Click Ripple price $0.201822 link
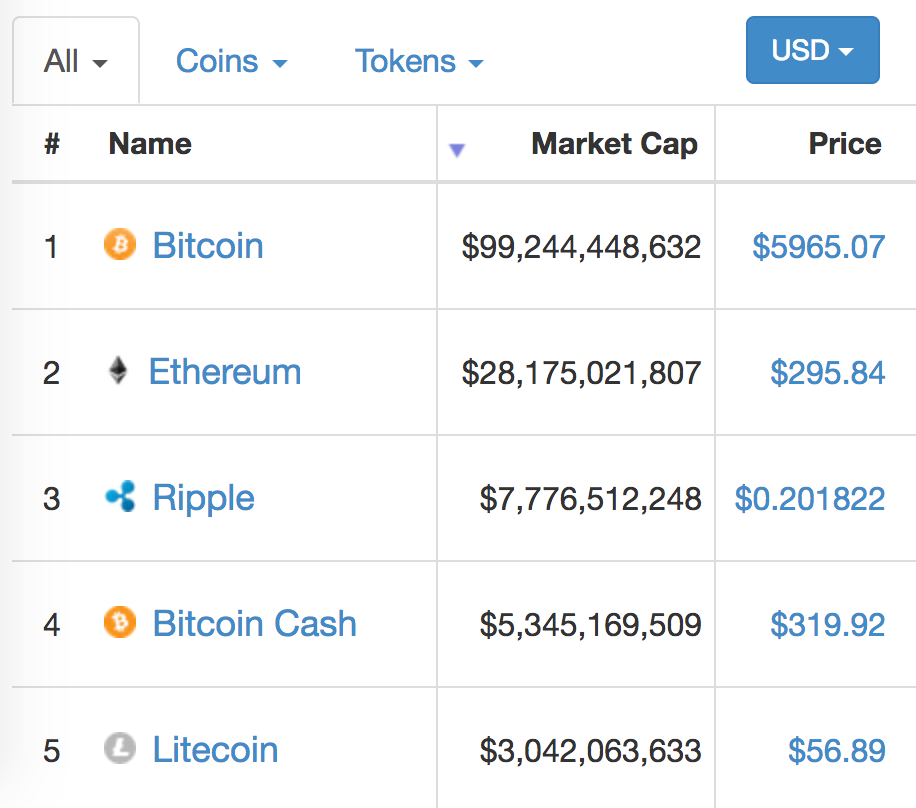This screenshot has width=916, height=808. [810, 499]
